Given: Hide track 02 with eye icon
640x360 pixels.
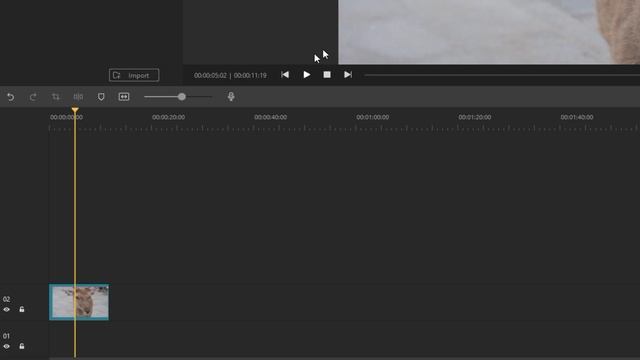Looking at the screenshot, I should tap(7, 309).
